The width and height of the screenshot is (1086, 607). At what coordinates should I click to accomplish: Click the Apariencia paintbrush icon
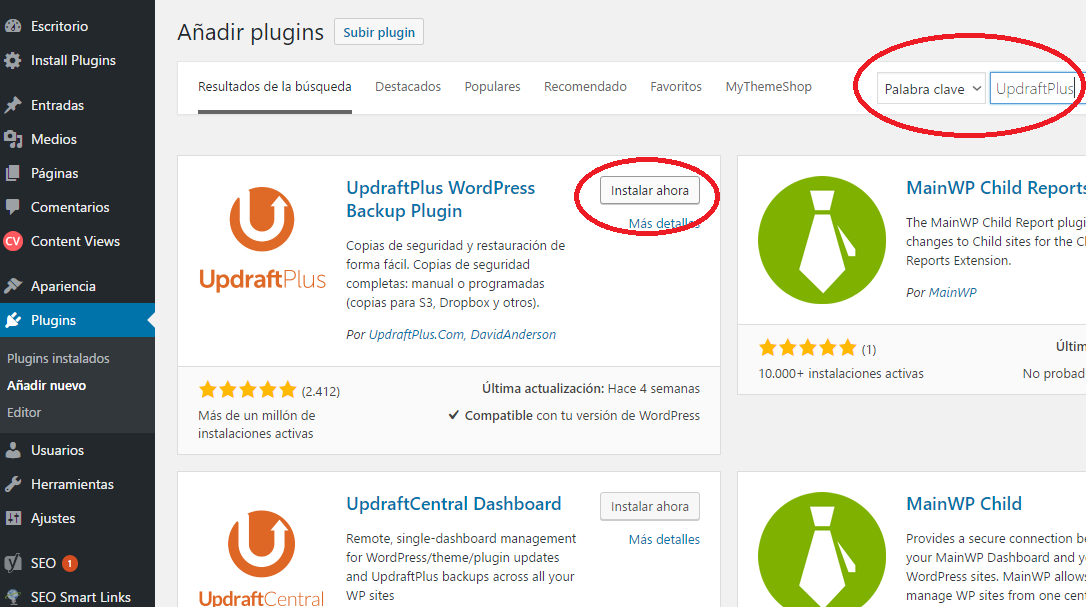coord(12,286)
